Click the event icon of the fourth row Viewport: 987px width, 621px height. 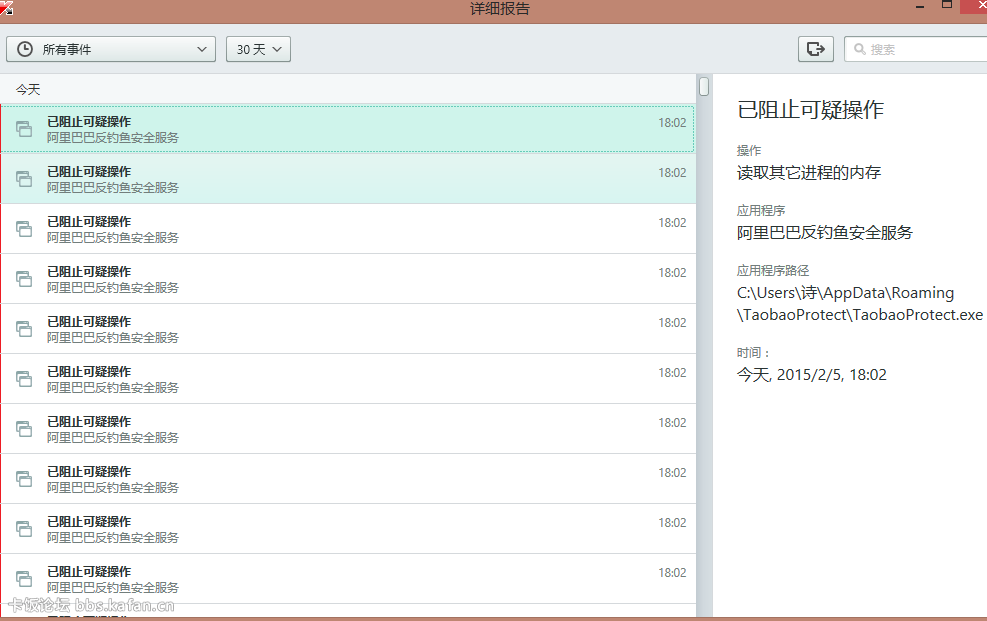coord(24,279)
